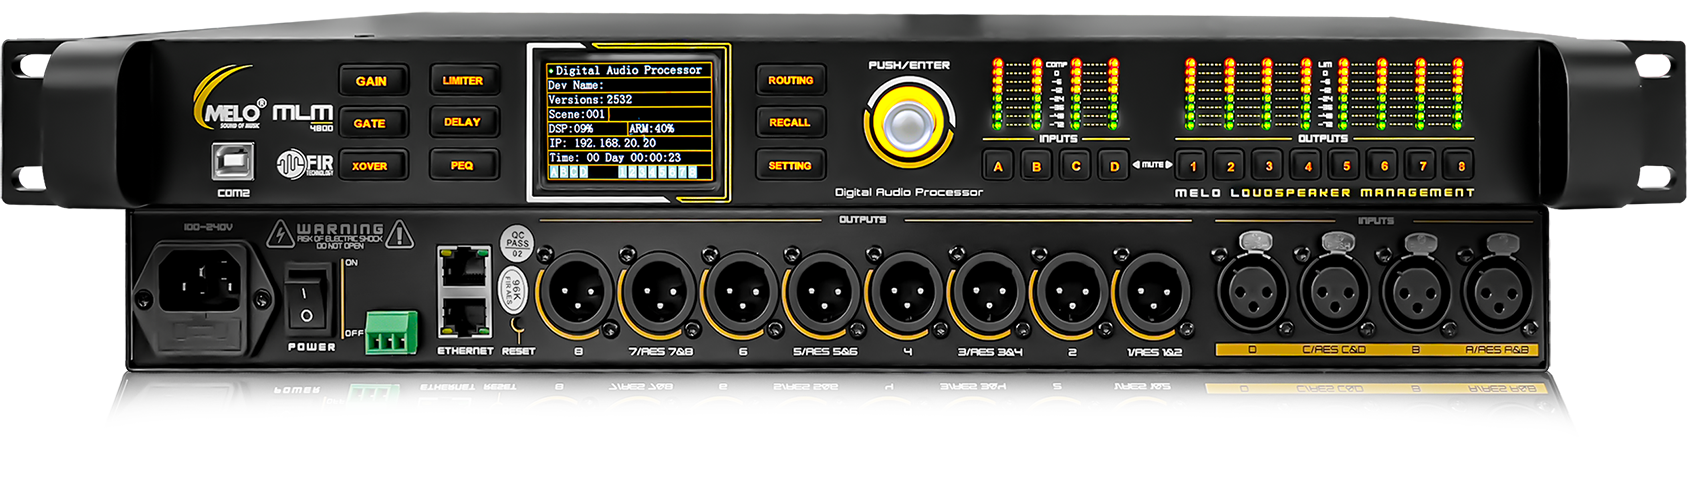
Task: Click the FIR technology logo
Action: [305, 164]
